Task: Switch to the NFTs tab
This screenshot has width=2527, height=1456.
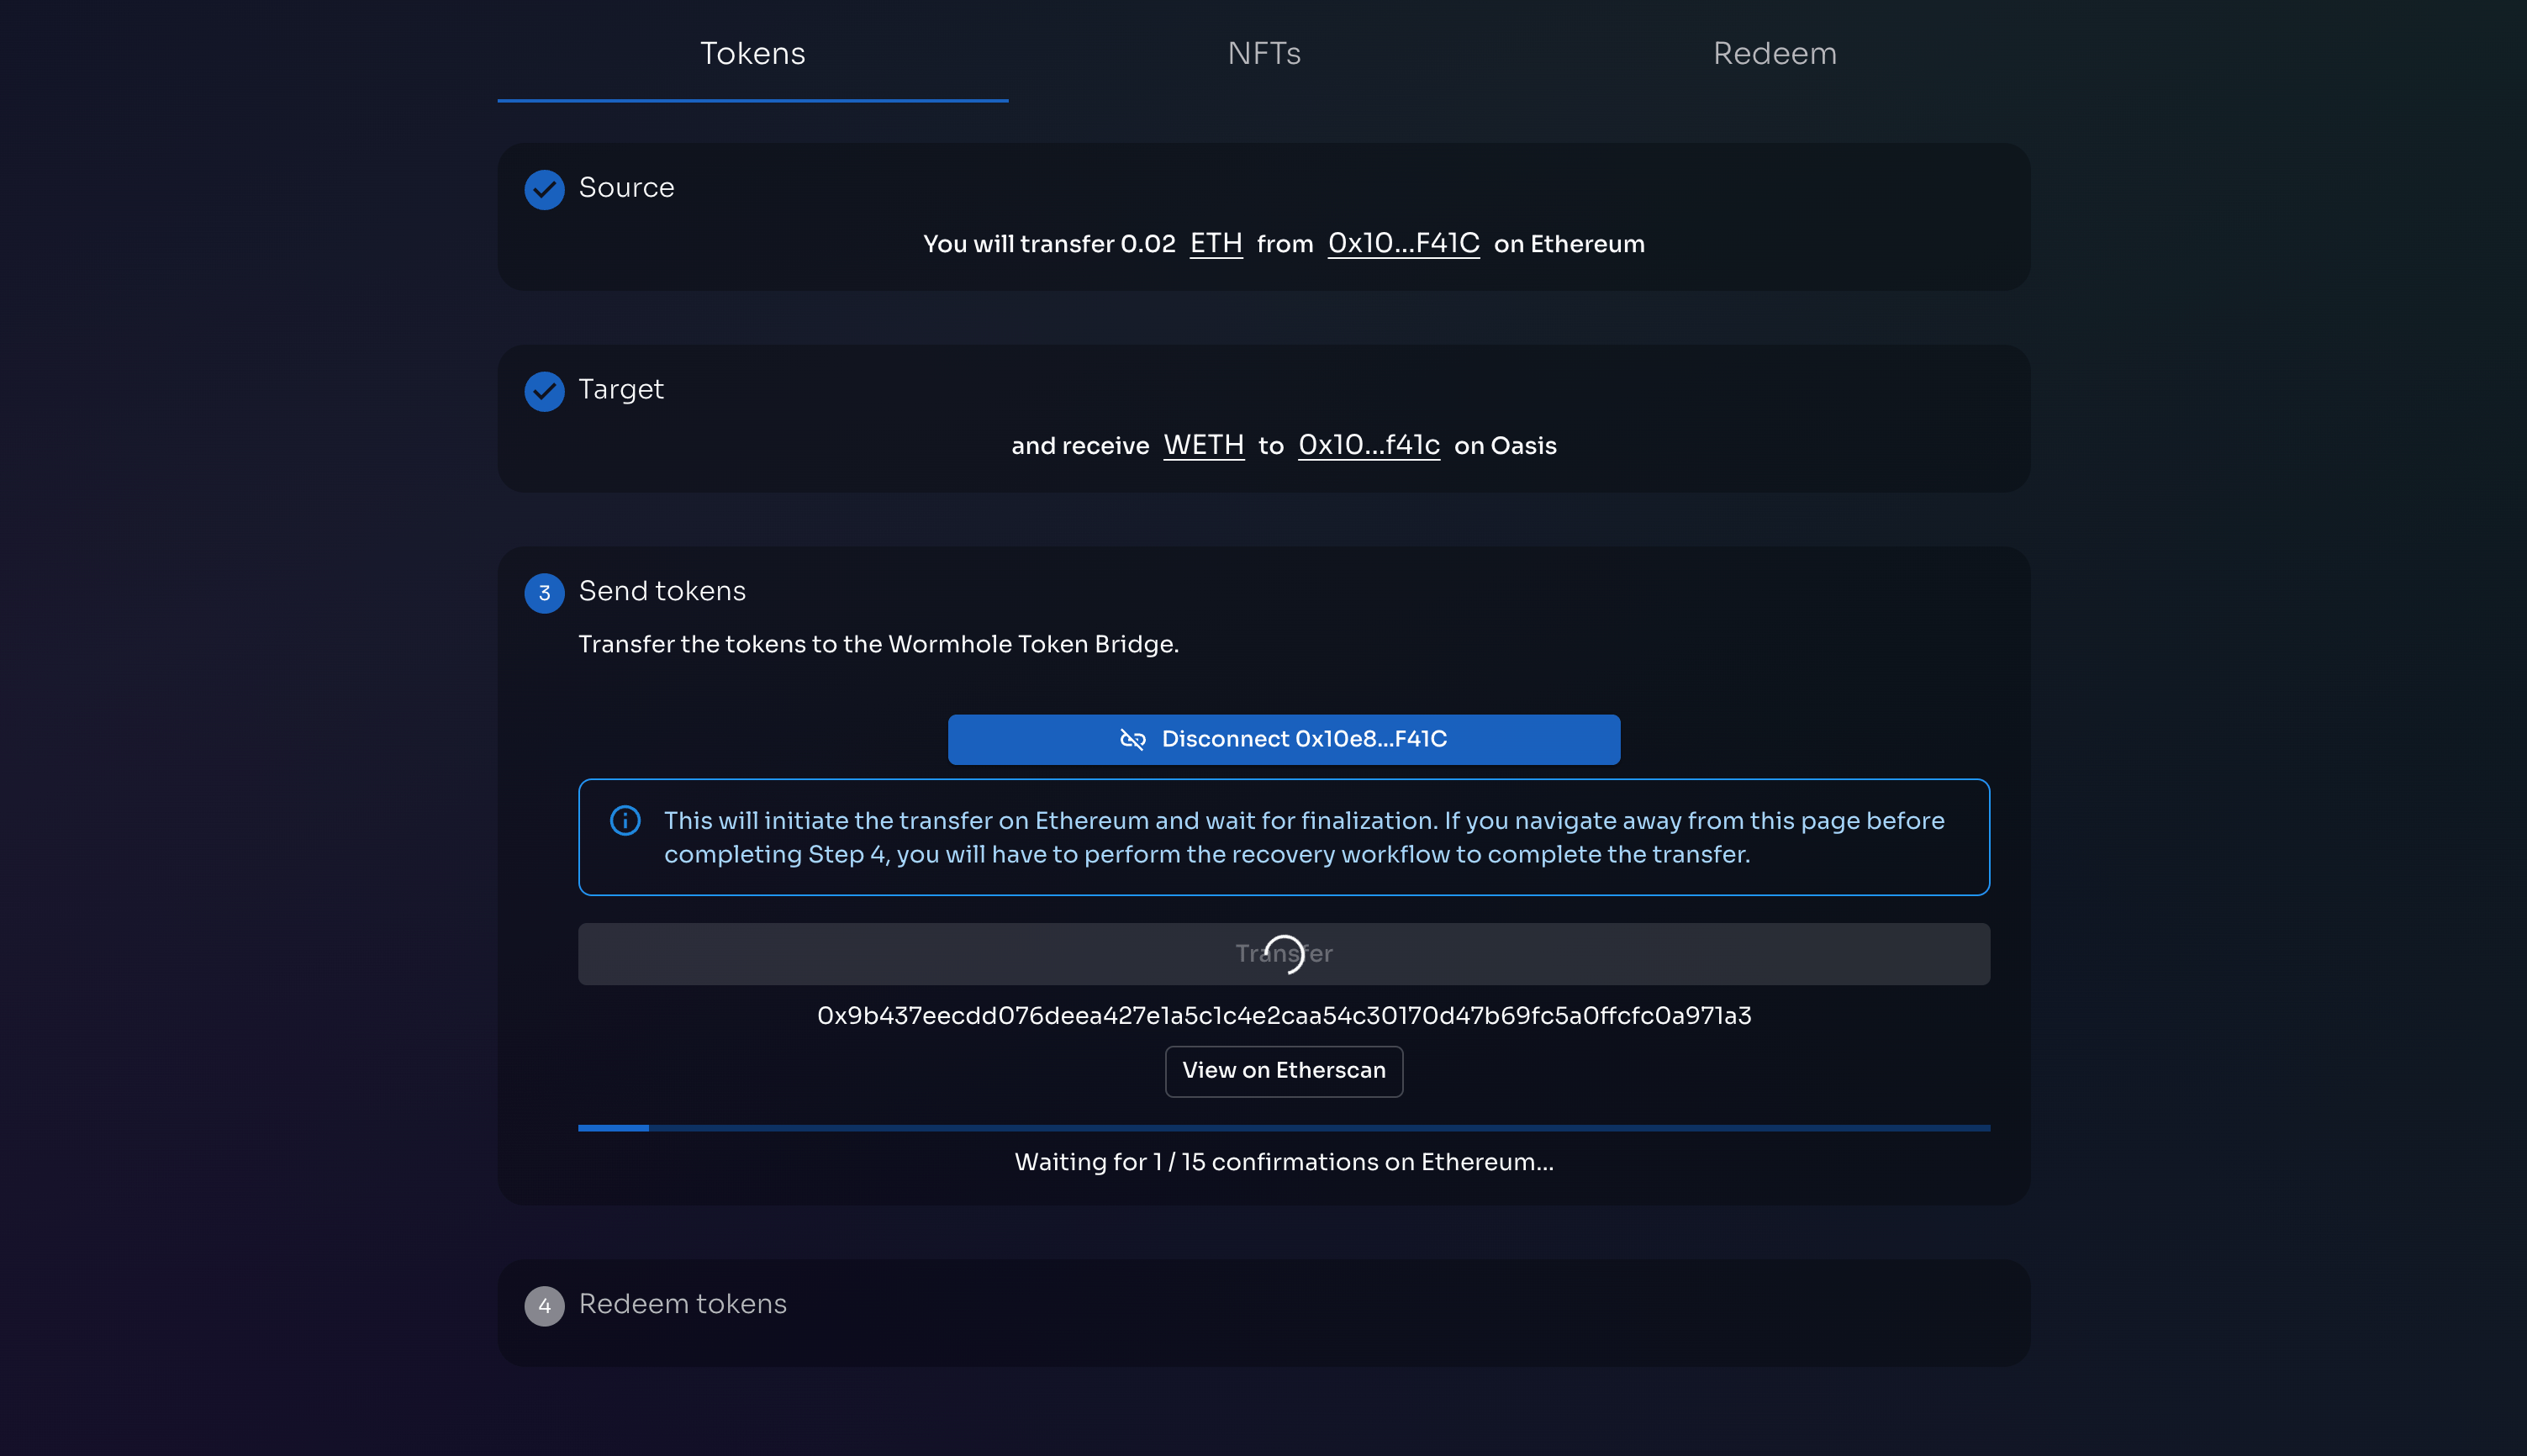Action: 1263,53
